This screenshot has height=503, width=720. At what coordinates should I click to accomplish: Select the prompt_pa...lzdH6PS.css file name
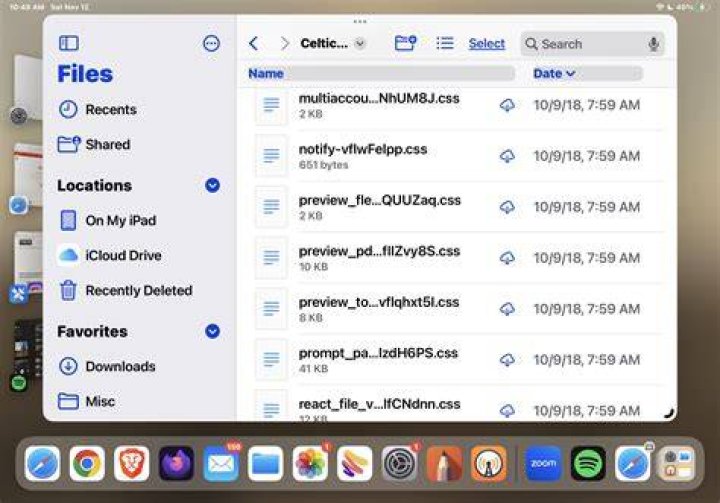click(378, 353)
